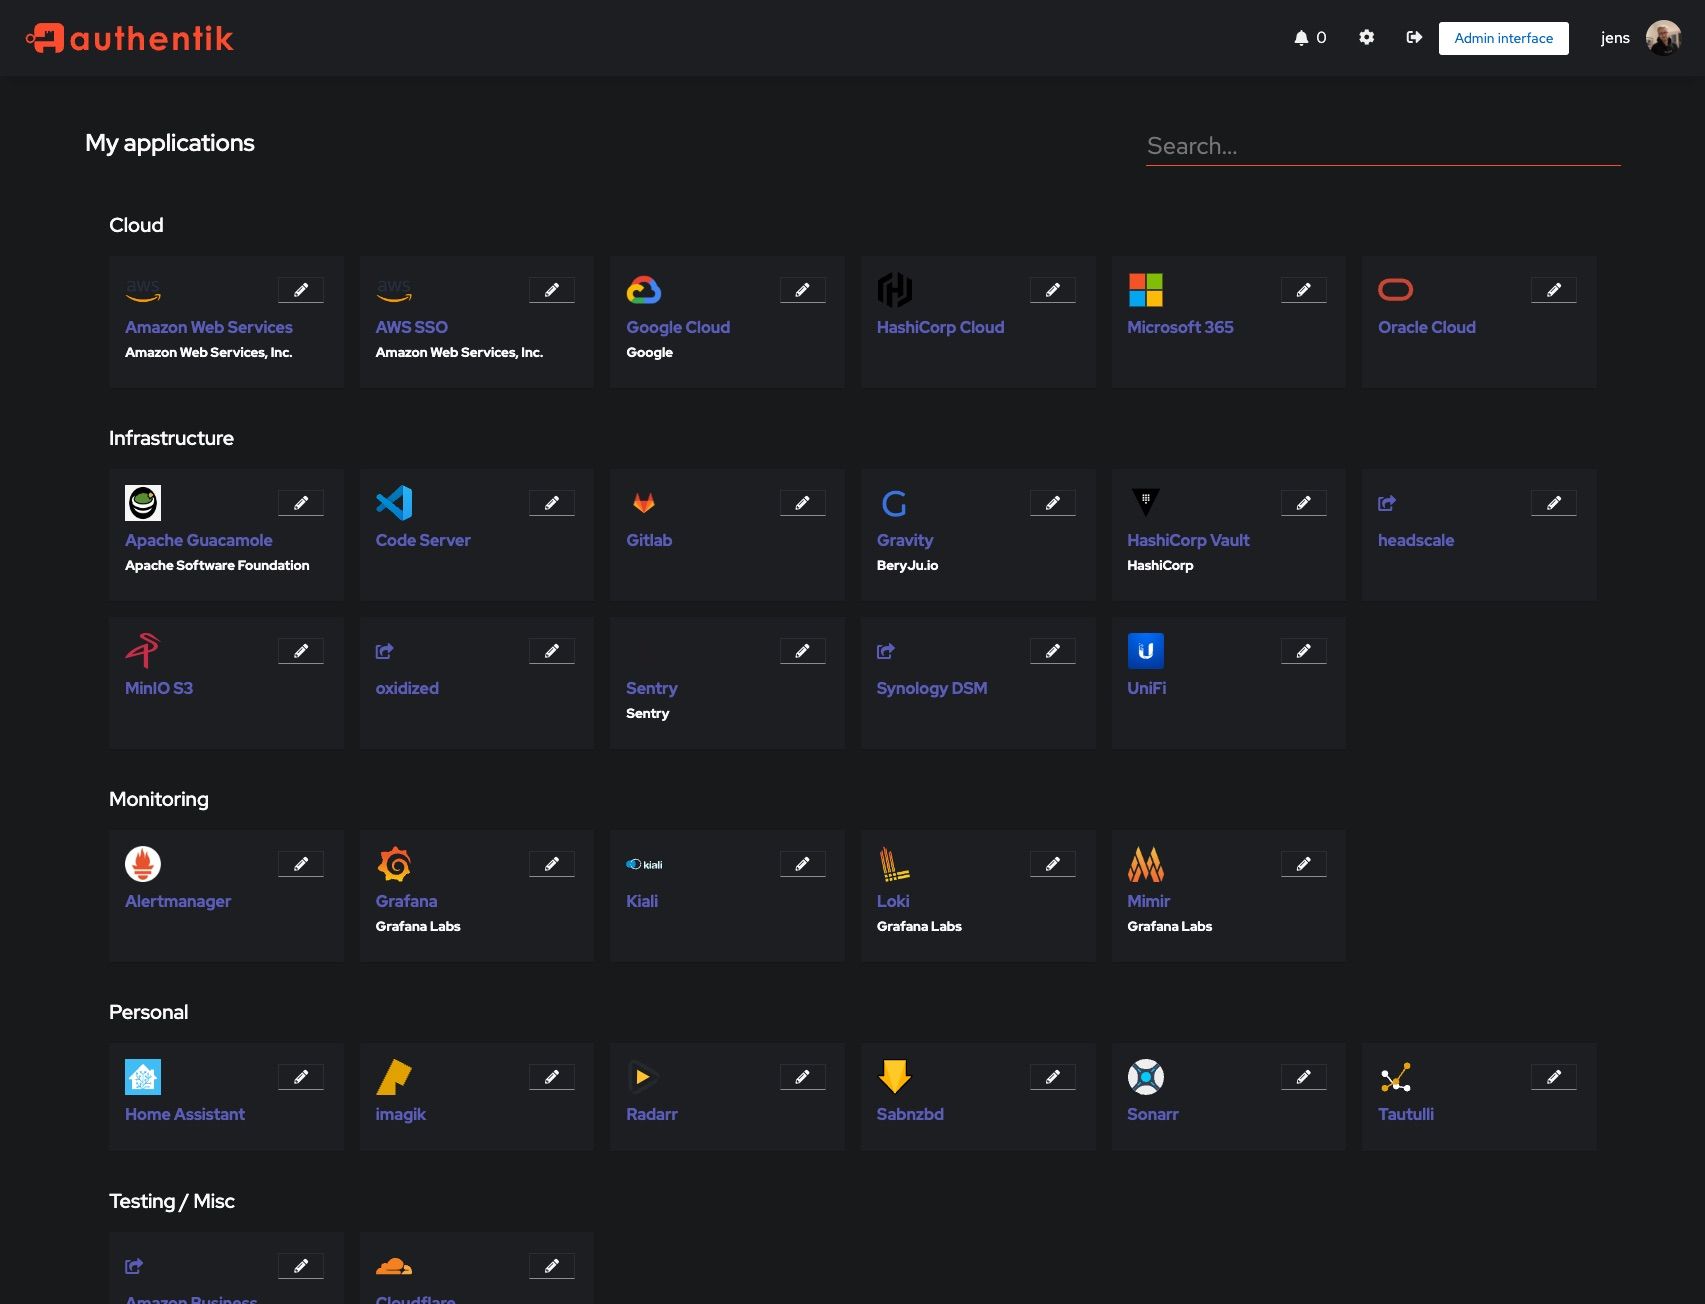Click edit pencil on HashiCorp Vault card
The width and height of the screenshot is (1705, 1304).
(x=1303, y=503)
